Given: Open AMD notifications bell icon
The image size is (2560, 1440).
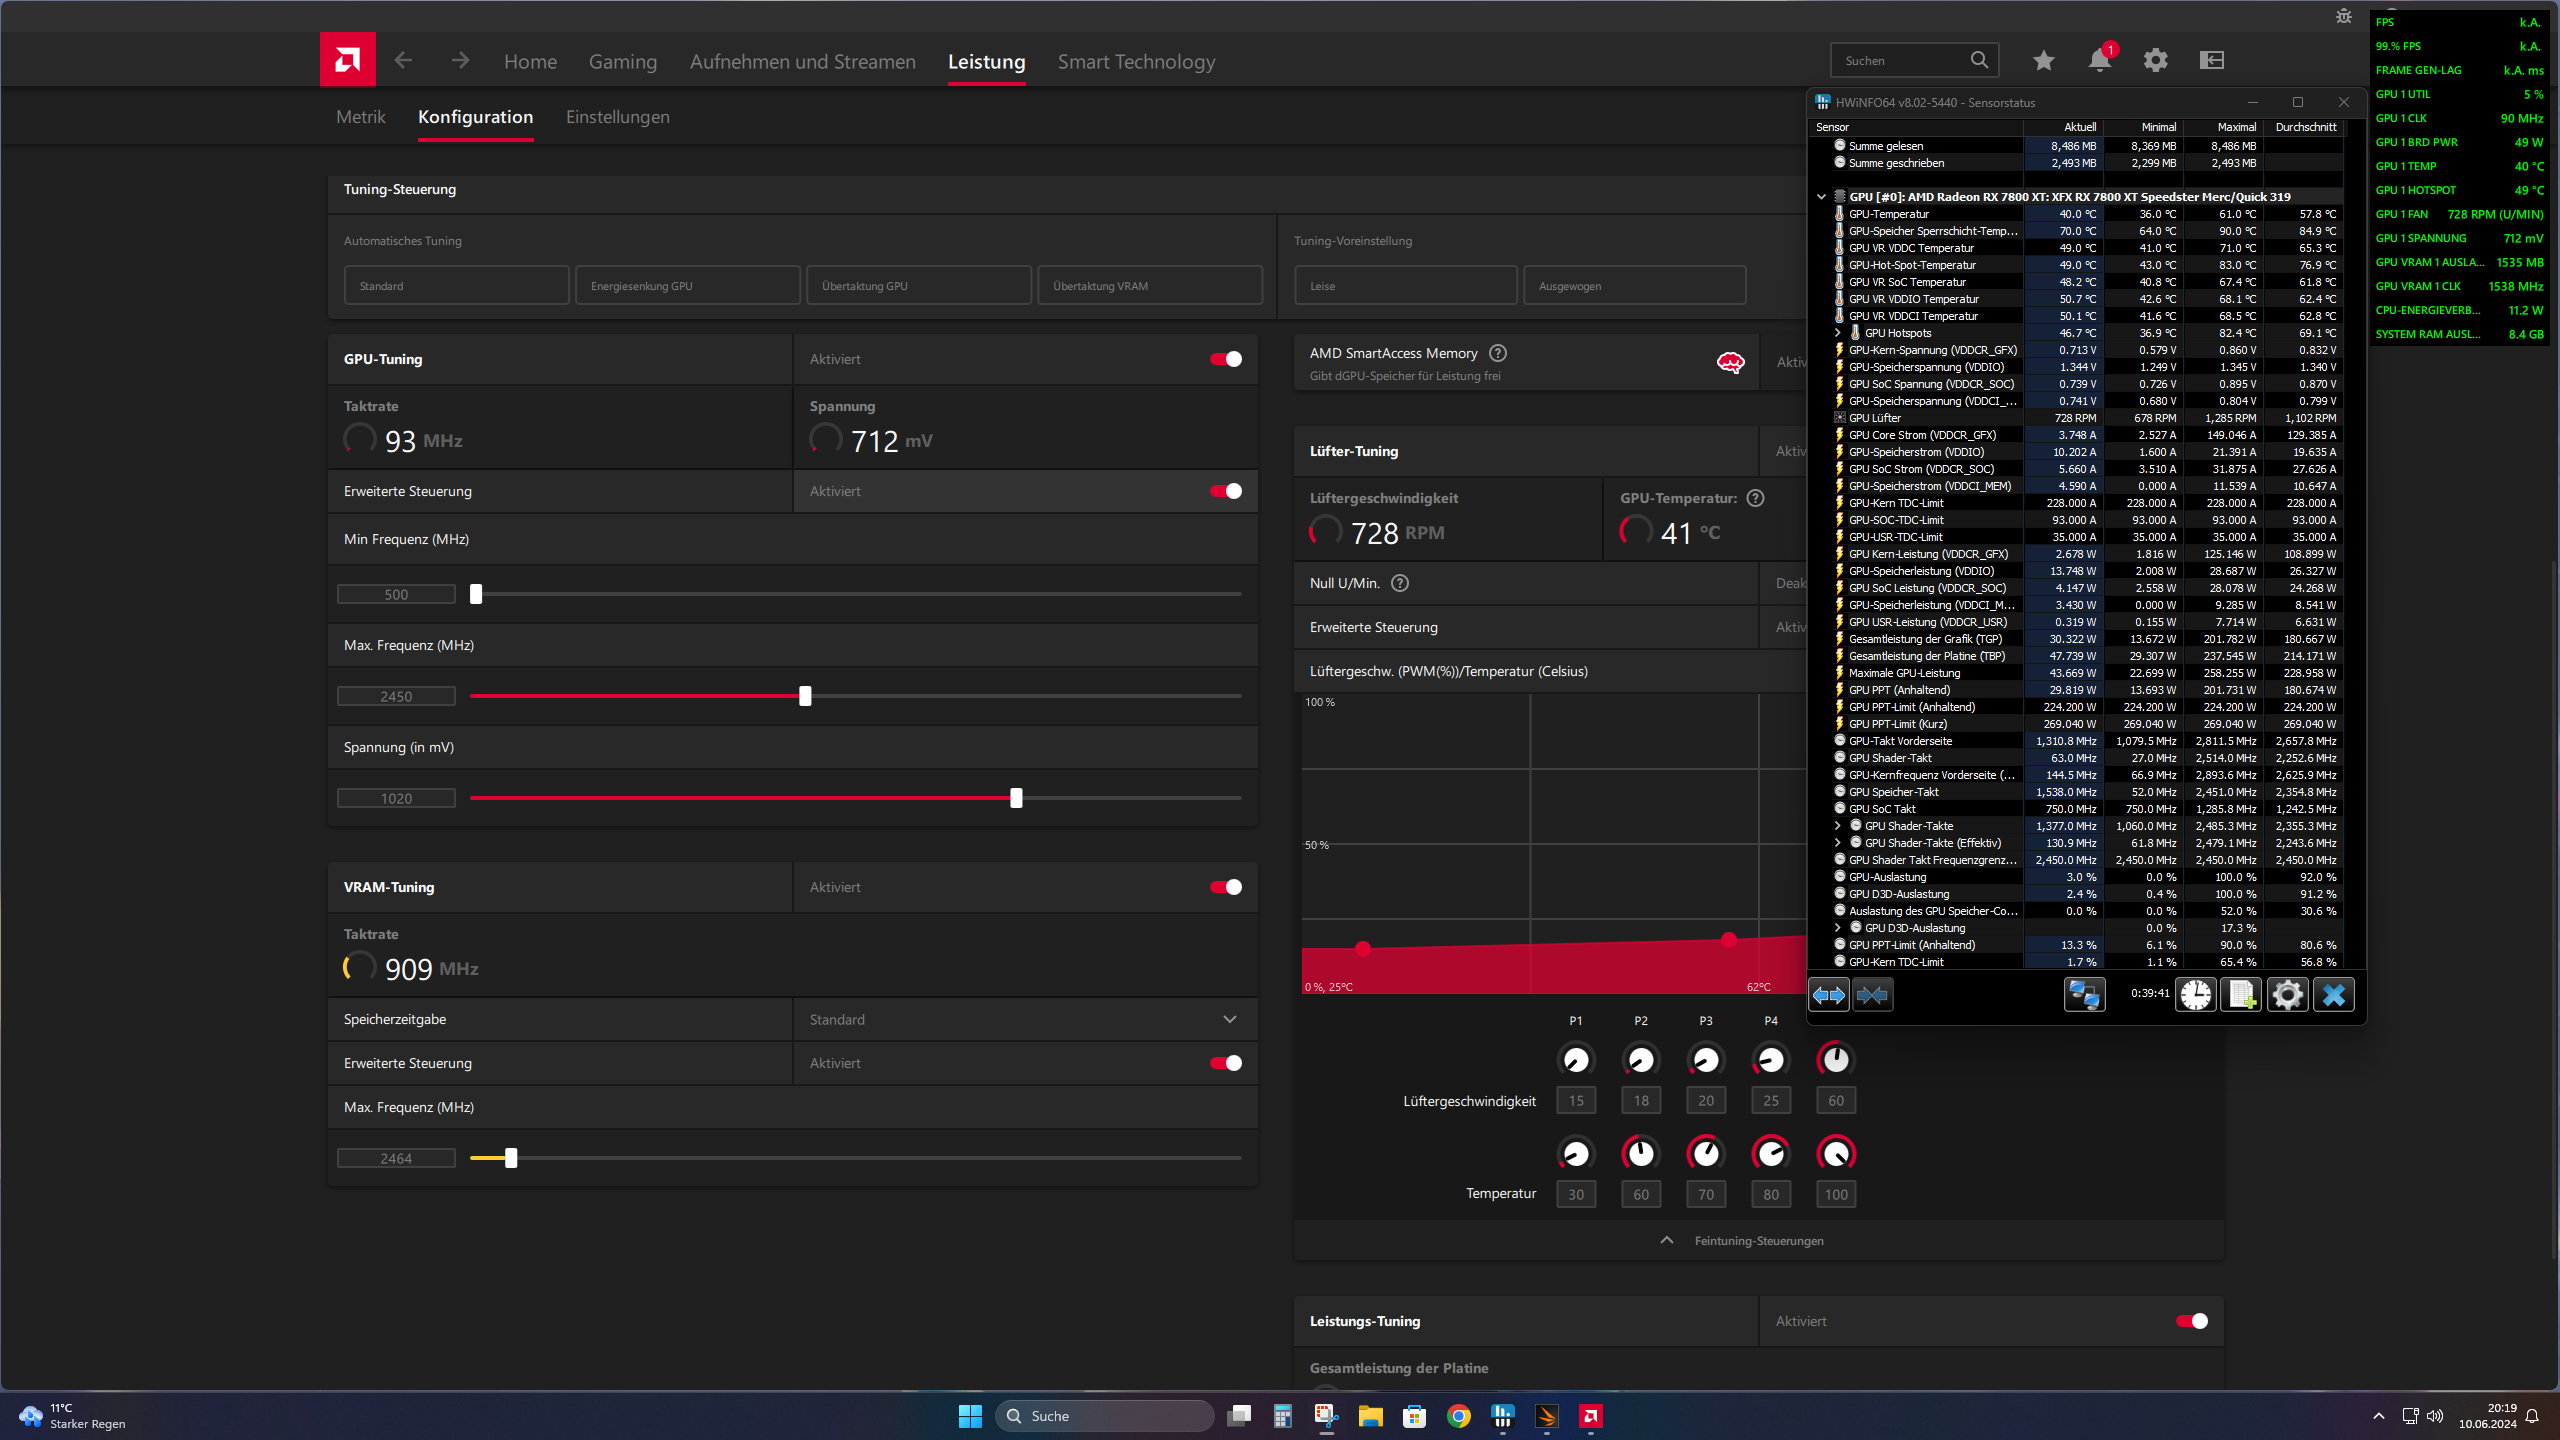Looking at the screenshot, I should tap(2099, 61).
